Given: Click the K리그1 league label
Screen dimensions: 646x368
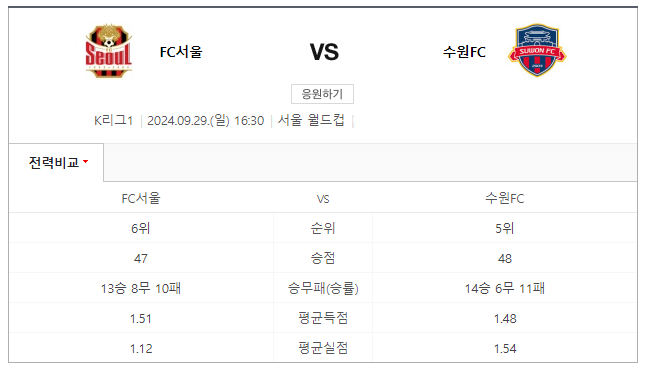Looking at the screenshot, I should coord(113,121).
